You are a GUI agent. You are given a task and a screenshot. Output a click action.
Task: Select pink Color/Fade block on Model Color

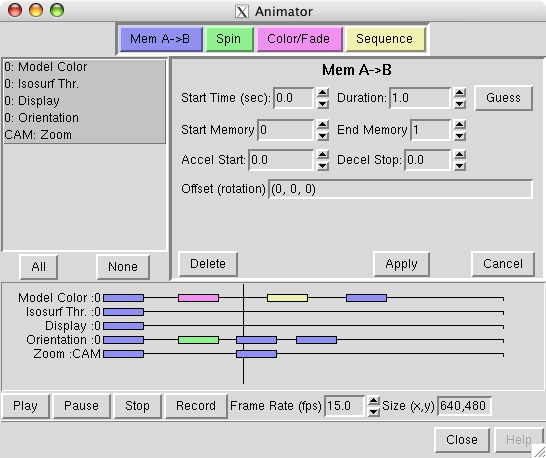[x=198, y=298]
